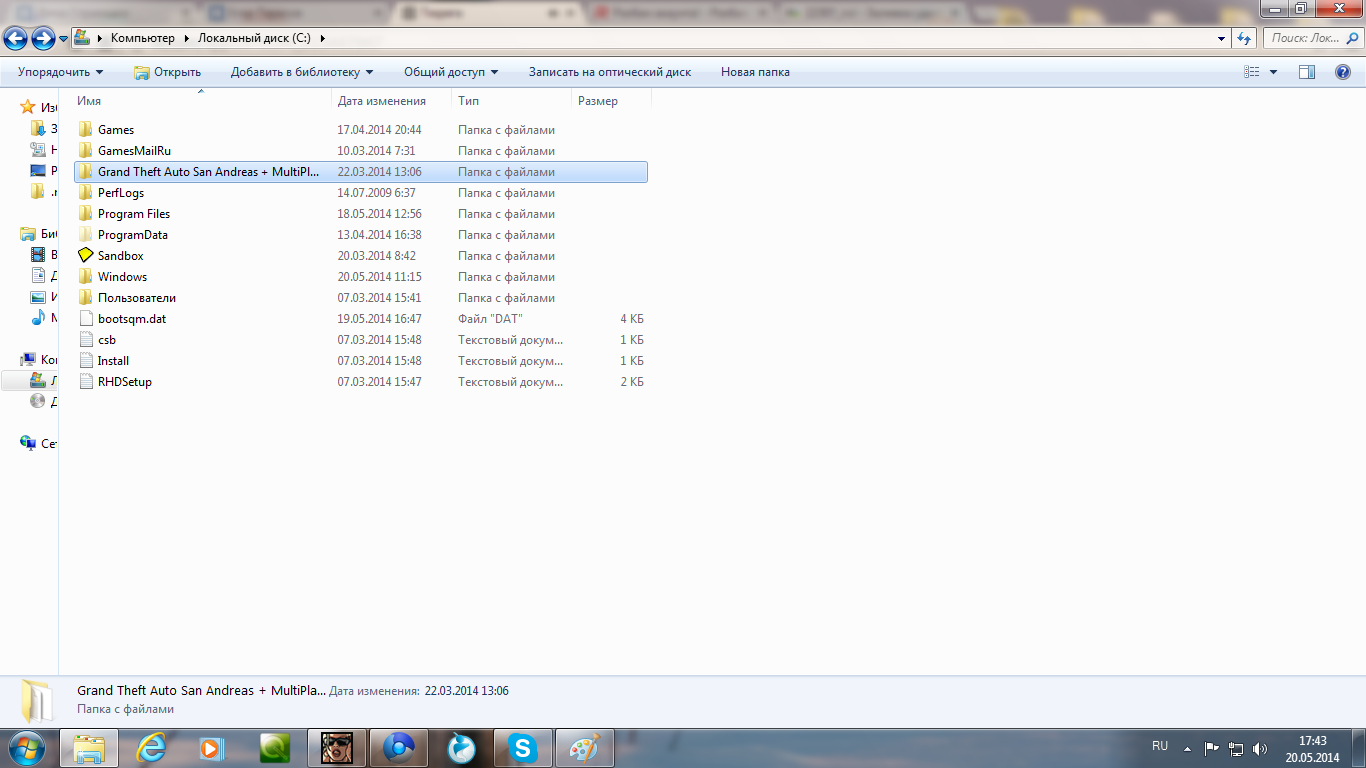Image resolution: width=1366 pixels, height=768 pixels.
Task: Click the volume speaker tray icon
Action: [1260, 748]
